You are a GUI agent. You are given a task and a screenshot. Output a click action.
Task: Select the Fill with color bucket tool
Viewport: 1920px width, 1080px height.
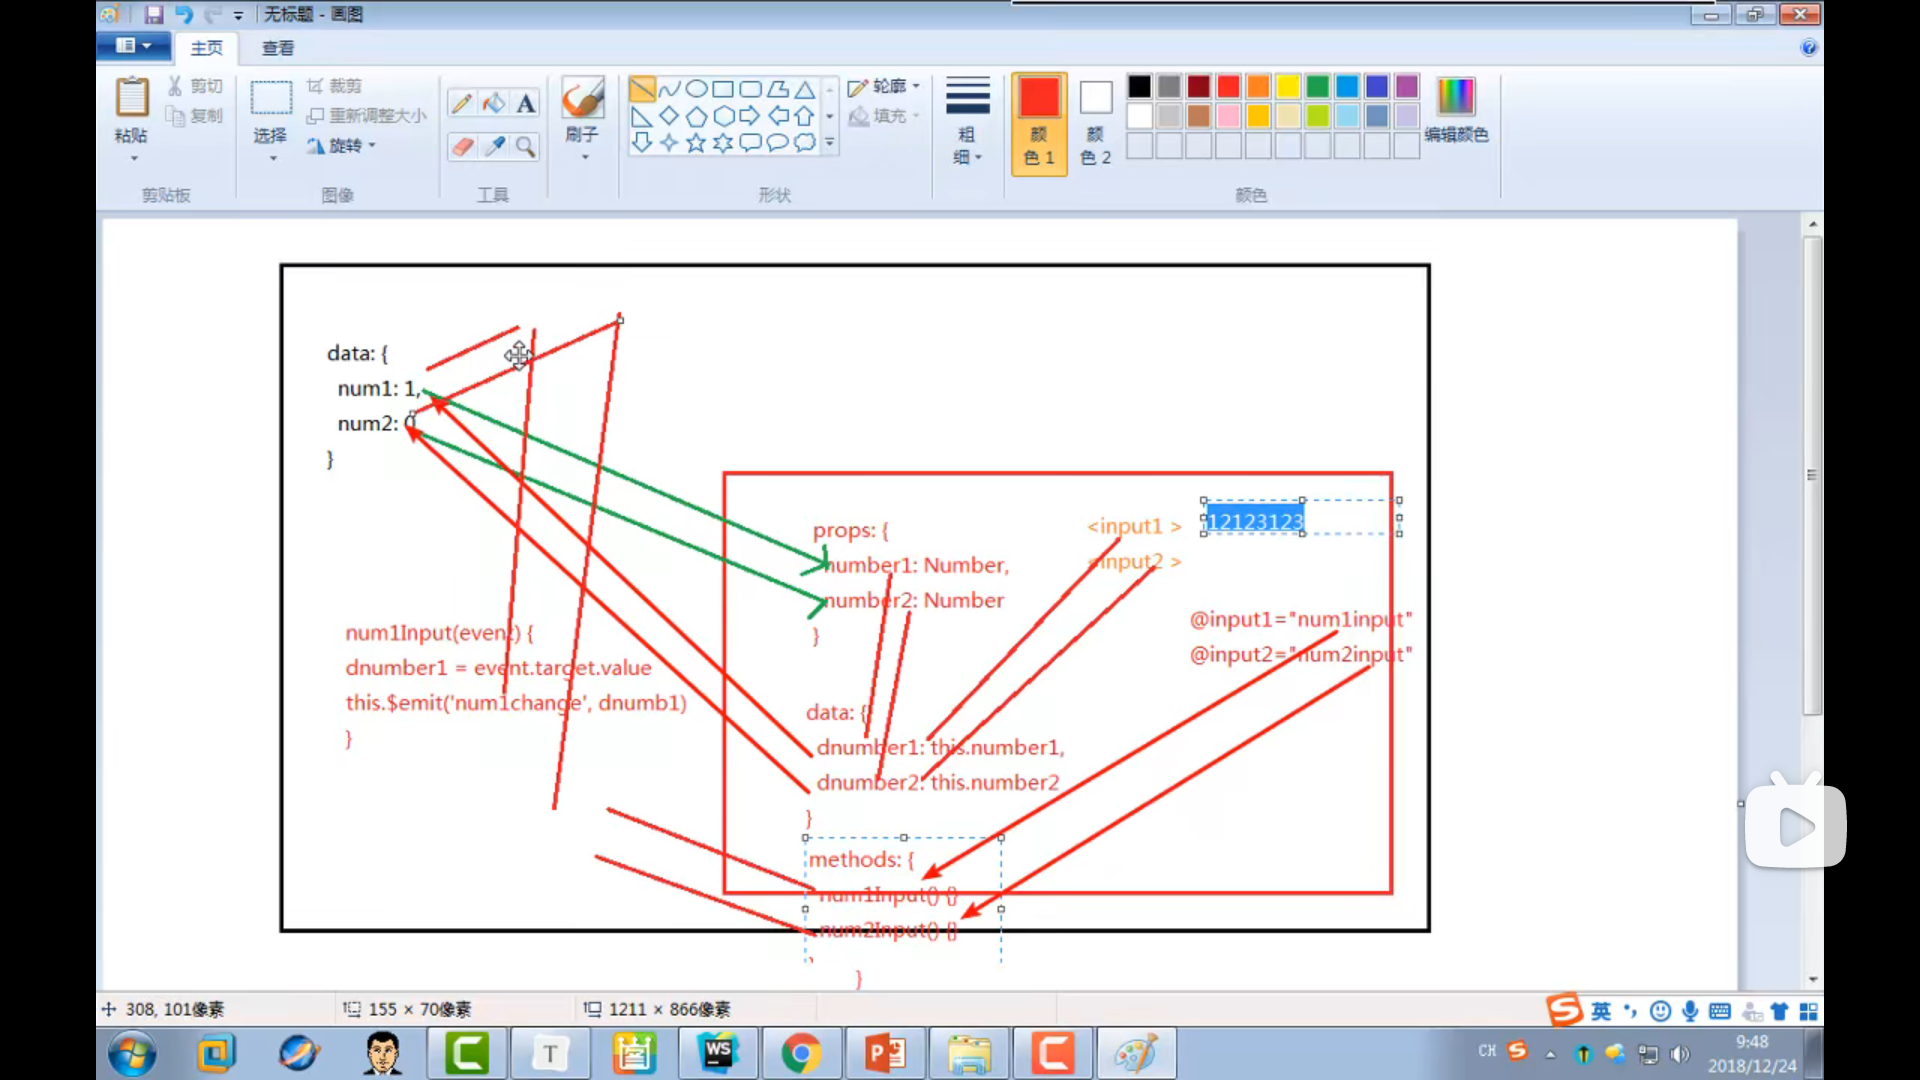tap(494, 103)
